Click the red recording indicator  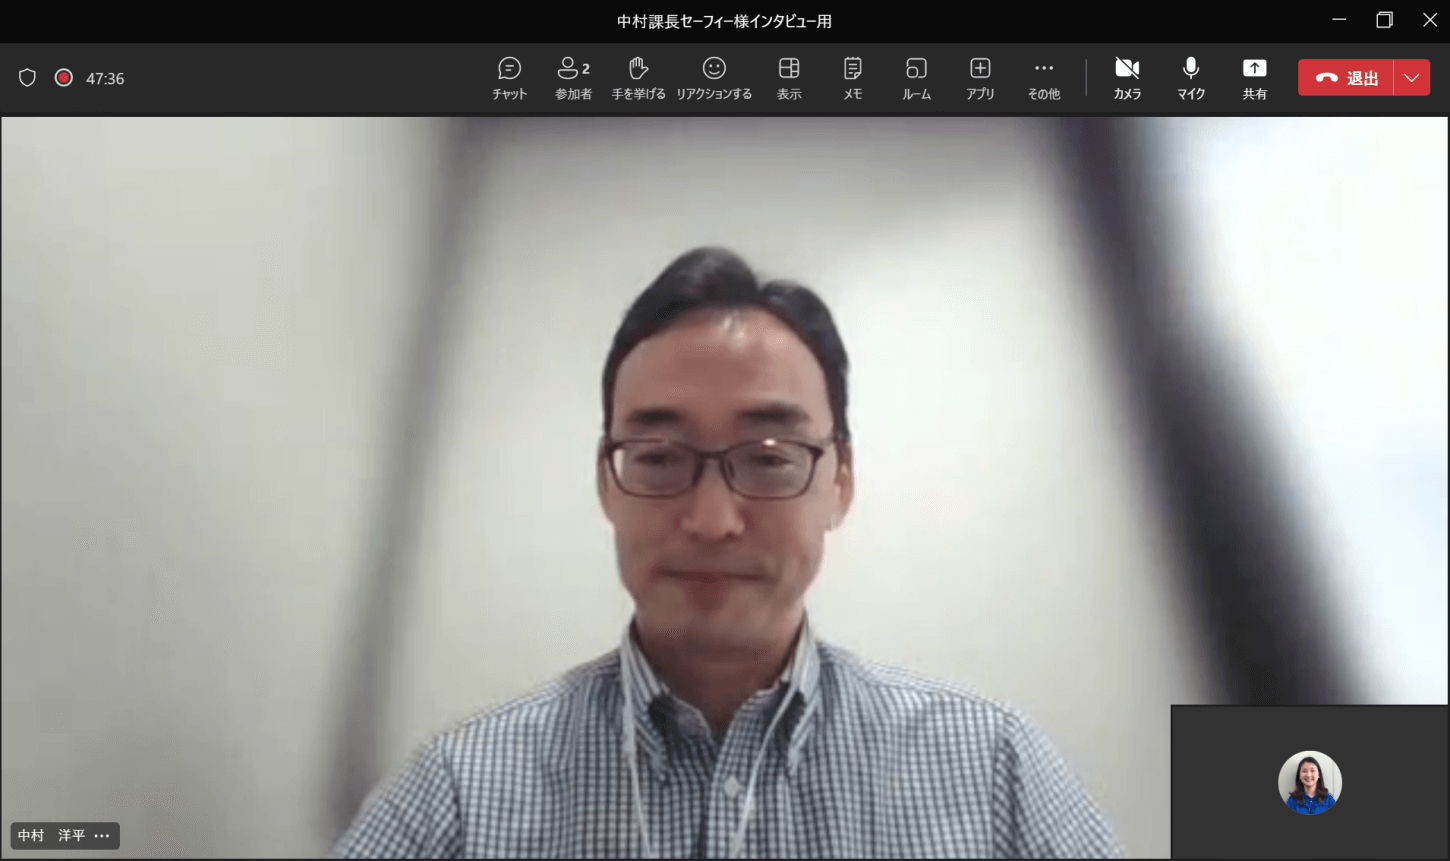point(64,78)
